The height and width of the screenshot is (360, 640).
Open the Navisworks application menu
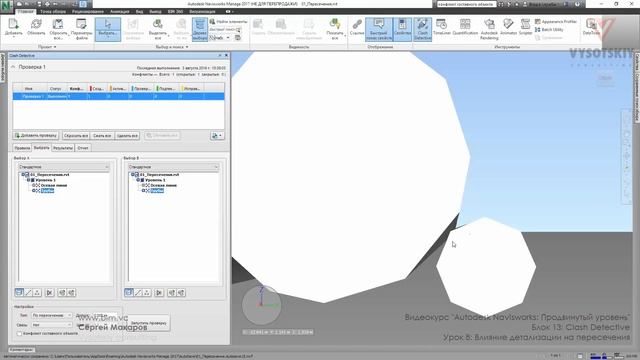7,7
